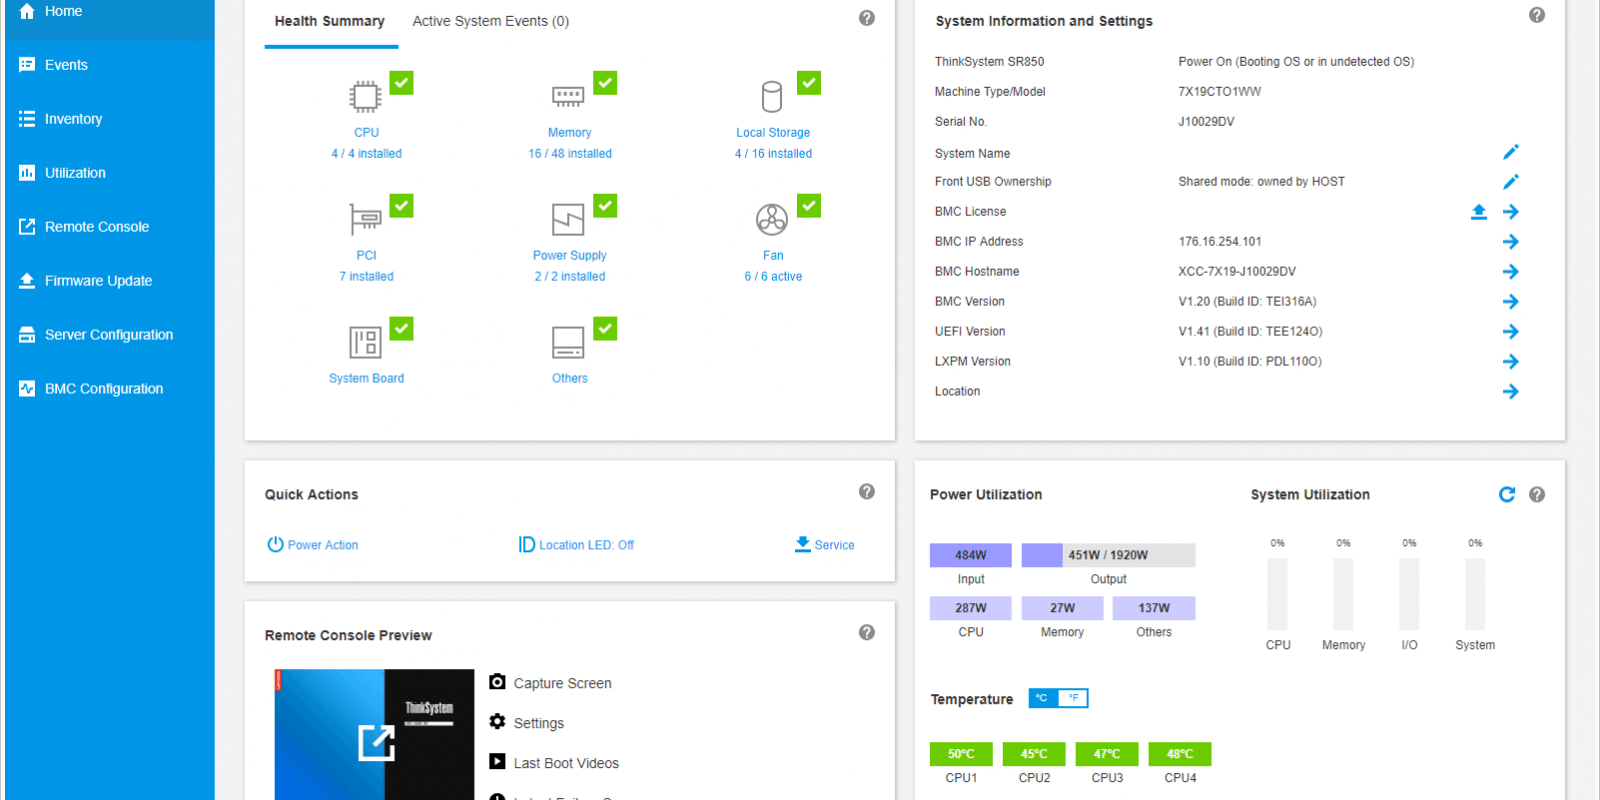
Task: Click 2 / 2 installed power supply link
Action: tap(570, 277)
